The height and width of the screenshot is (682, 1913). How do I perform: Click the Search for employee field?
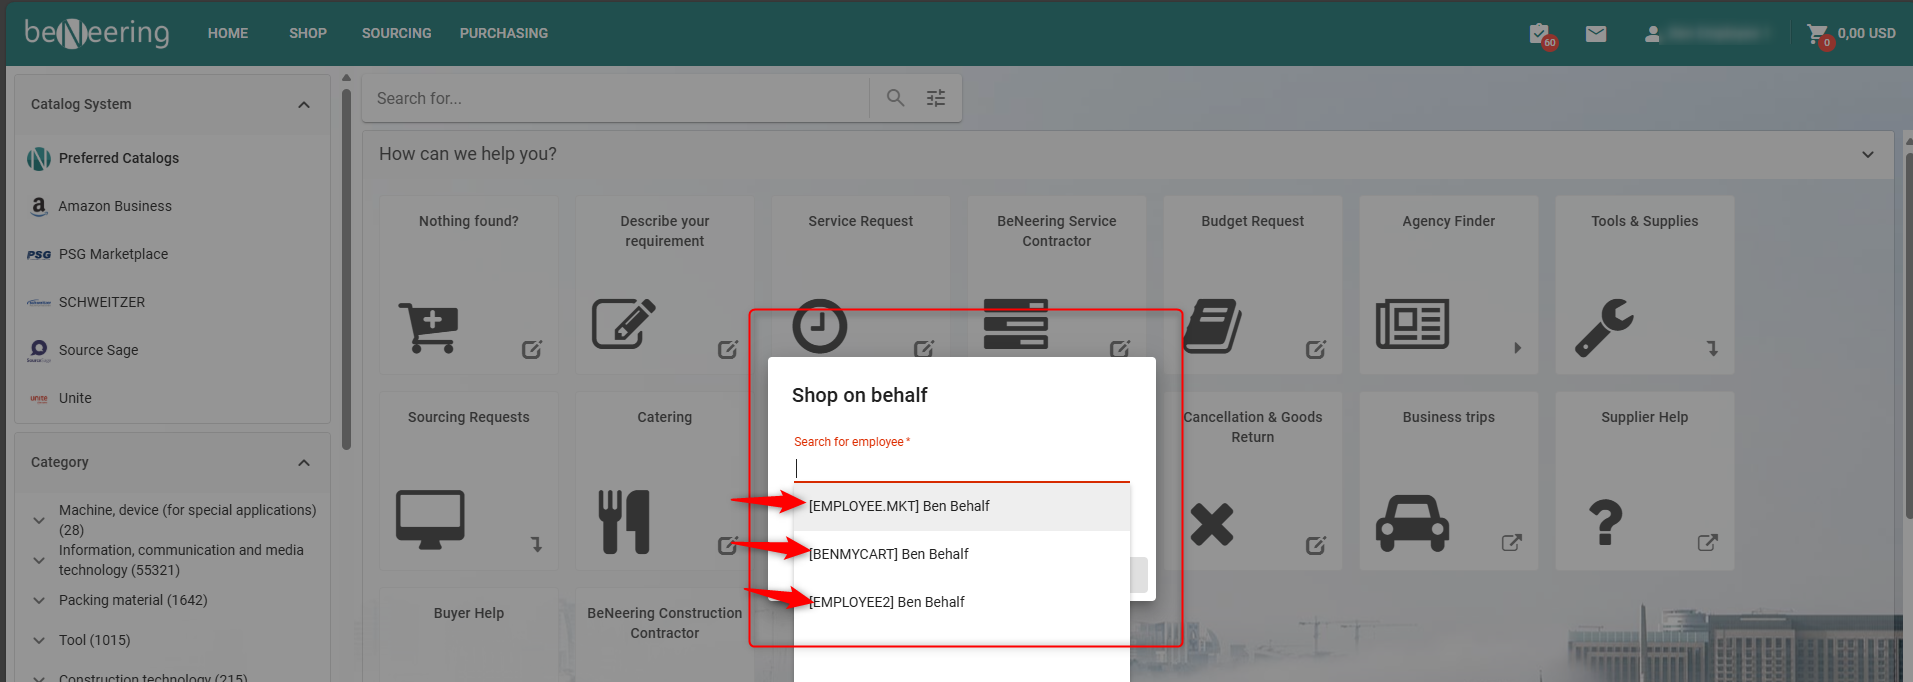click(960, 468)
